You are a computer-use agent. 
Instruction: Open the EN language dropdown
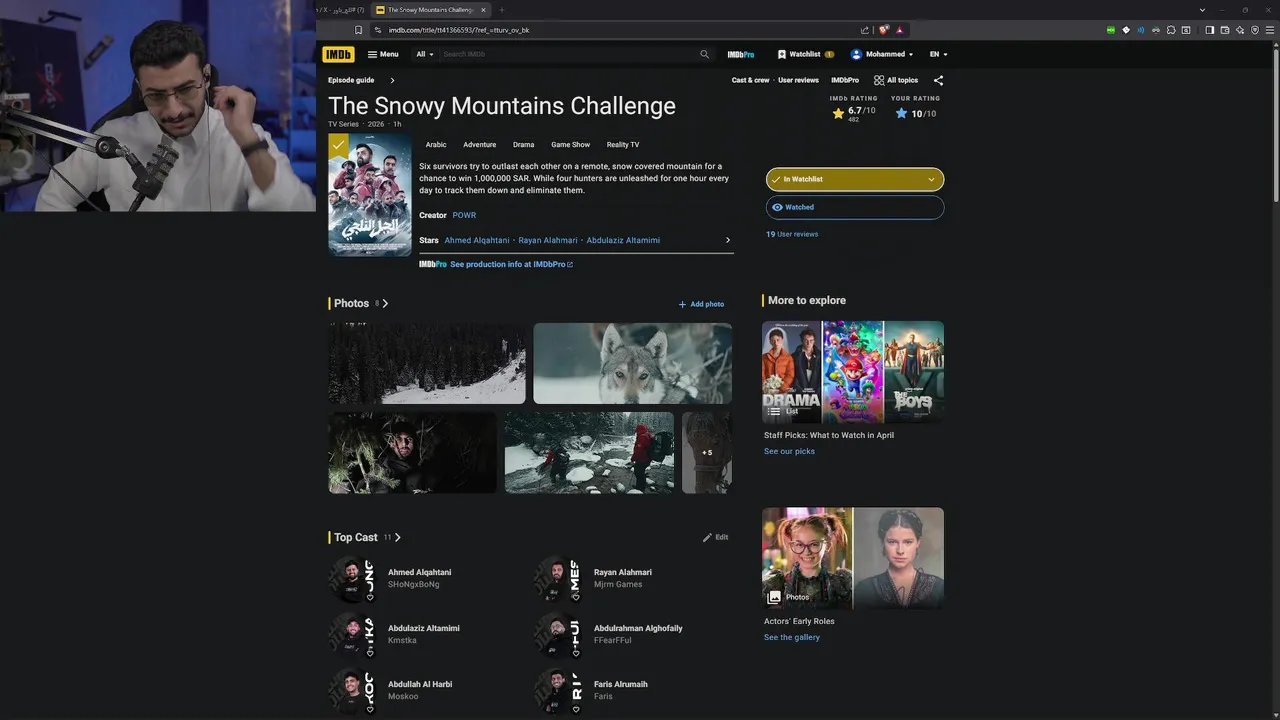coord(938,54)
